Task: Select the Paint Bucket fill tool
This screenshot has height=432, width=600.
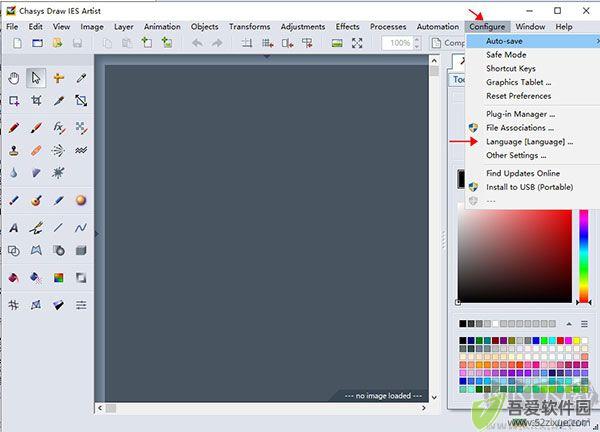Action: click(14, 277)
